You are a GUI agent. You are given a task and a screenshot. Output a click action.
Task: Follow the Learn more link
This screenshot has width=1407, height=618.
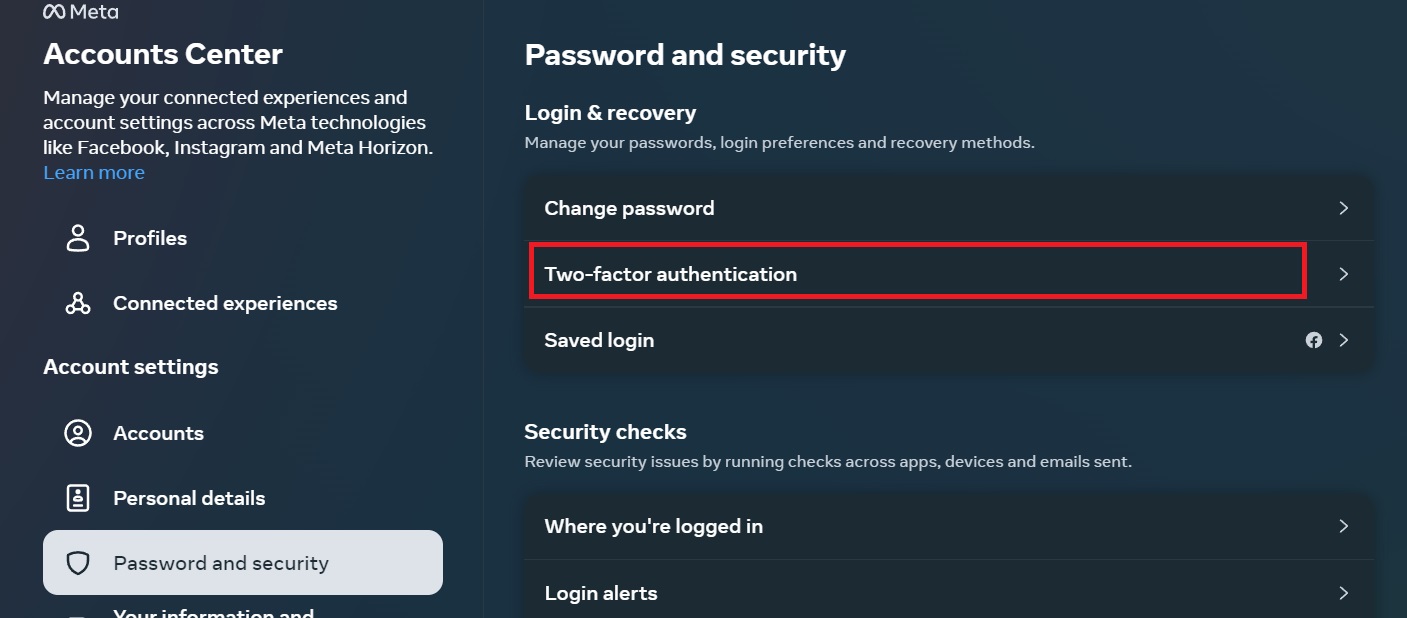pos(94,173)
